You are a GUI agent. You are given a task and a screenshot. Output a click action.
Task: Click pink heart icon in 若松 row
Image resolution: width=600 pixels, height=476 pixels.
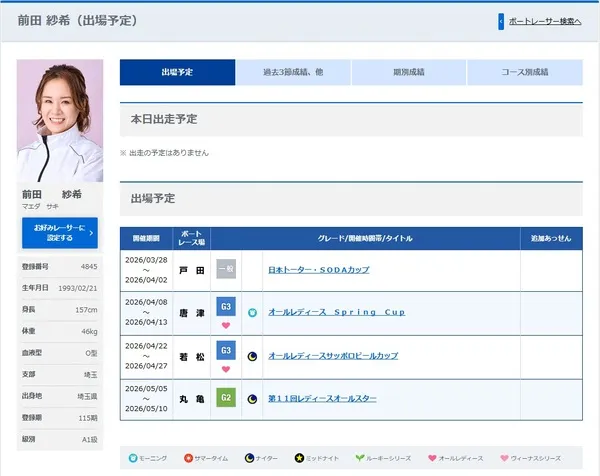coord(226,369)
